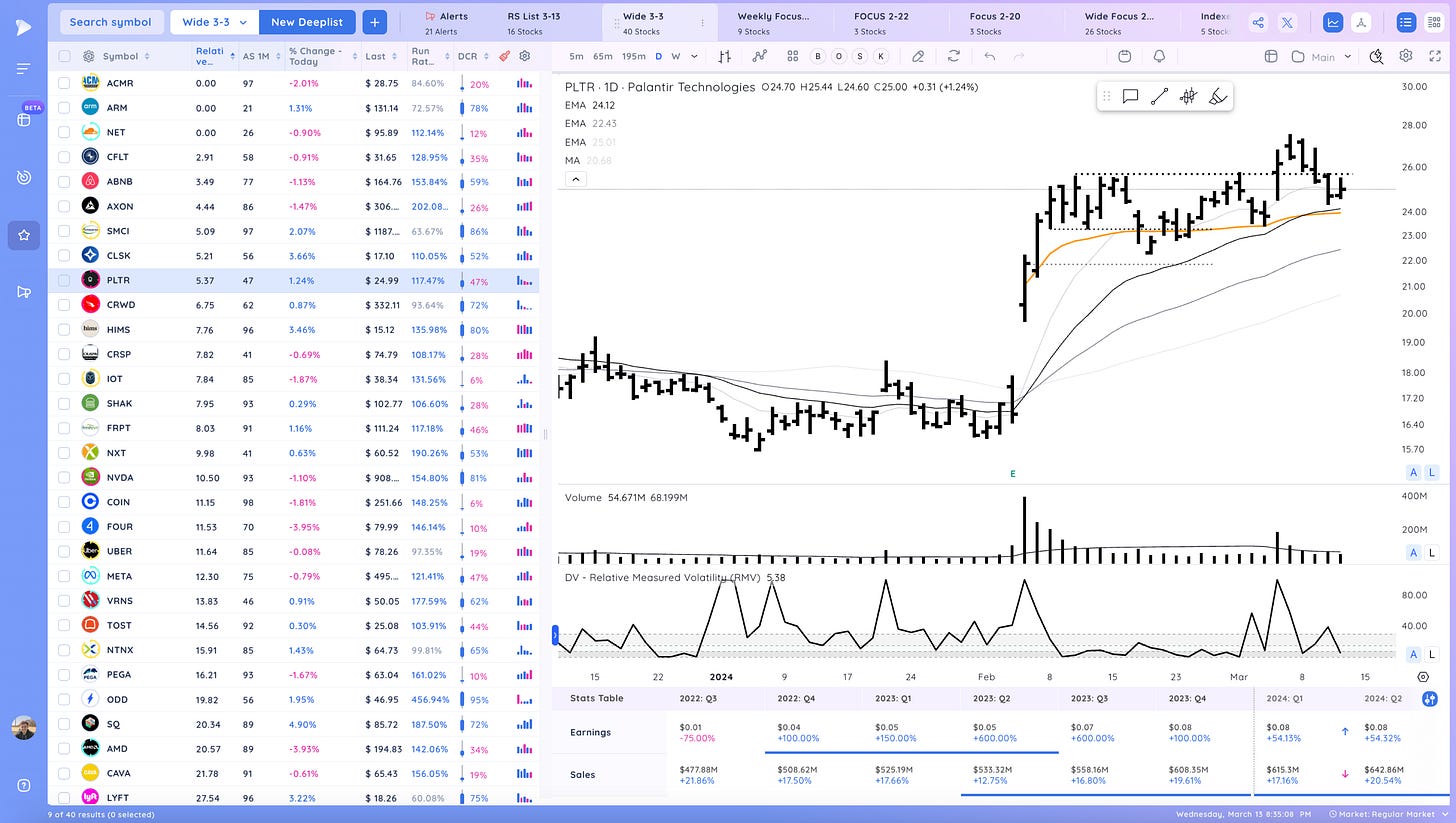The image size is (1456, 823).
Task: Enter fullscreen chart mode
Action: point(1436,56)
